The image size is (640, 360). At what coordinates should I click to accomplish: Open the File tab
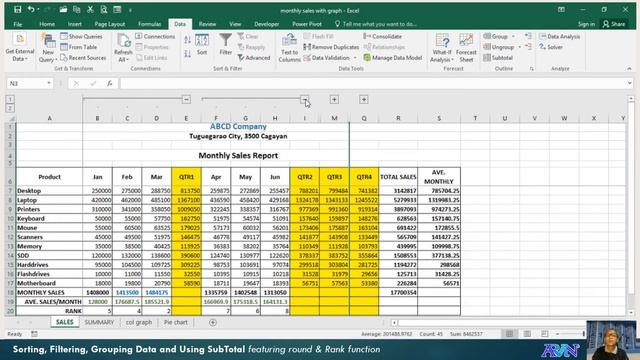click(18, 24)
